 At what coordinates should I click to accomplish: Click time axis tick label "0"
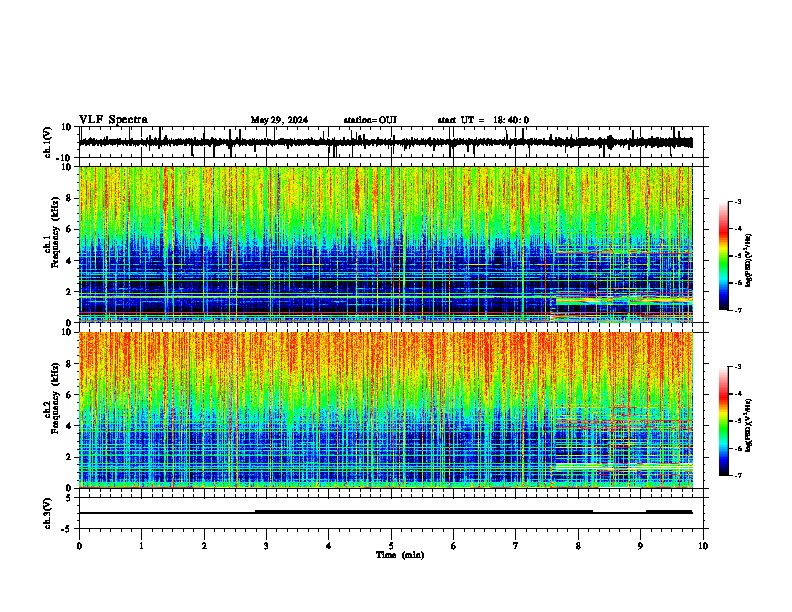point(79,546)
